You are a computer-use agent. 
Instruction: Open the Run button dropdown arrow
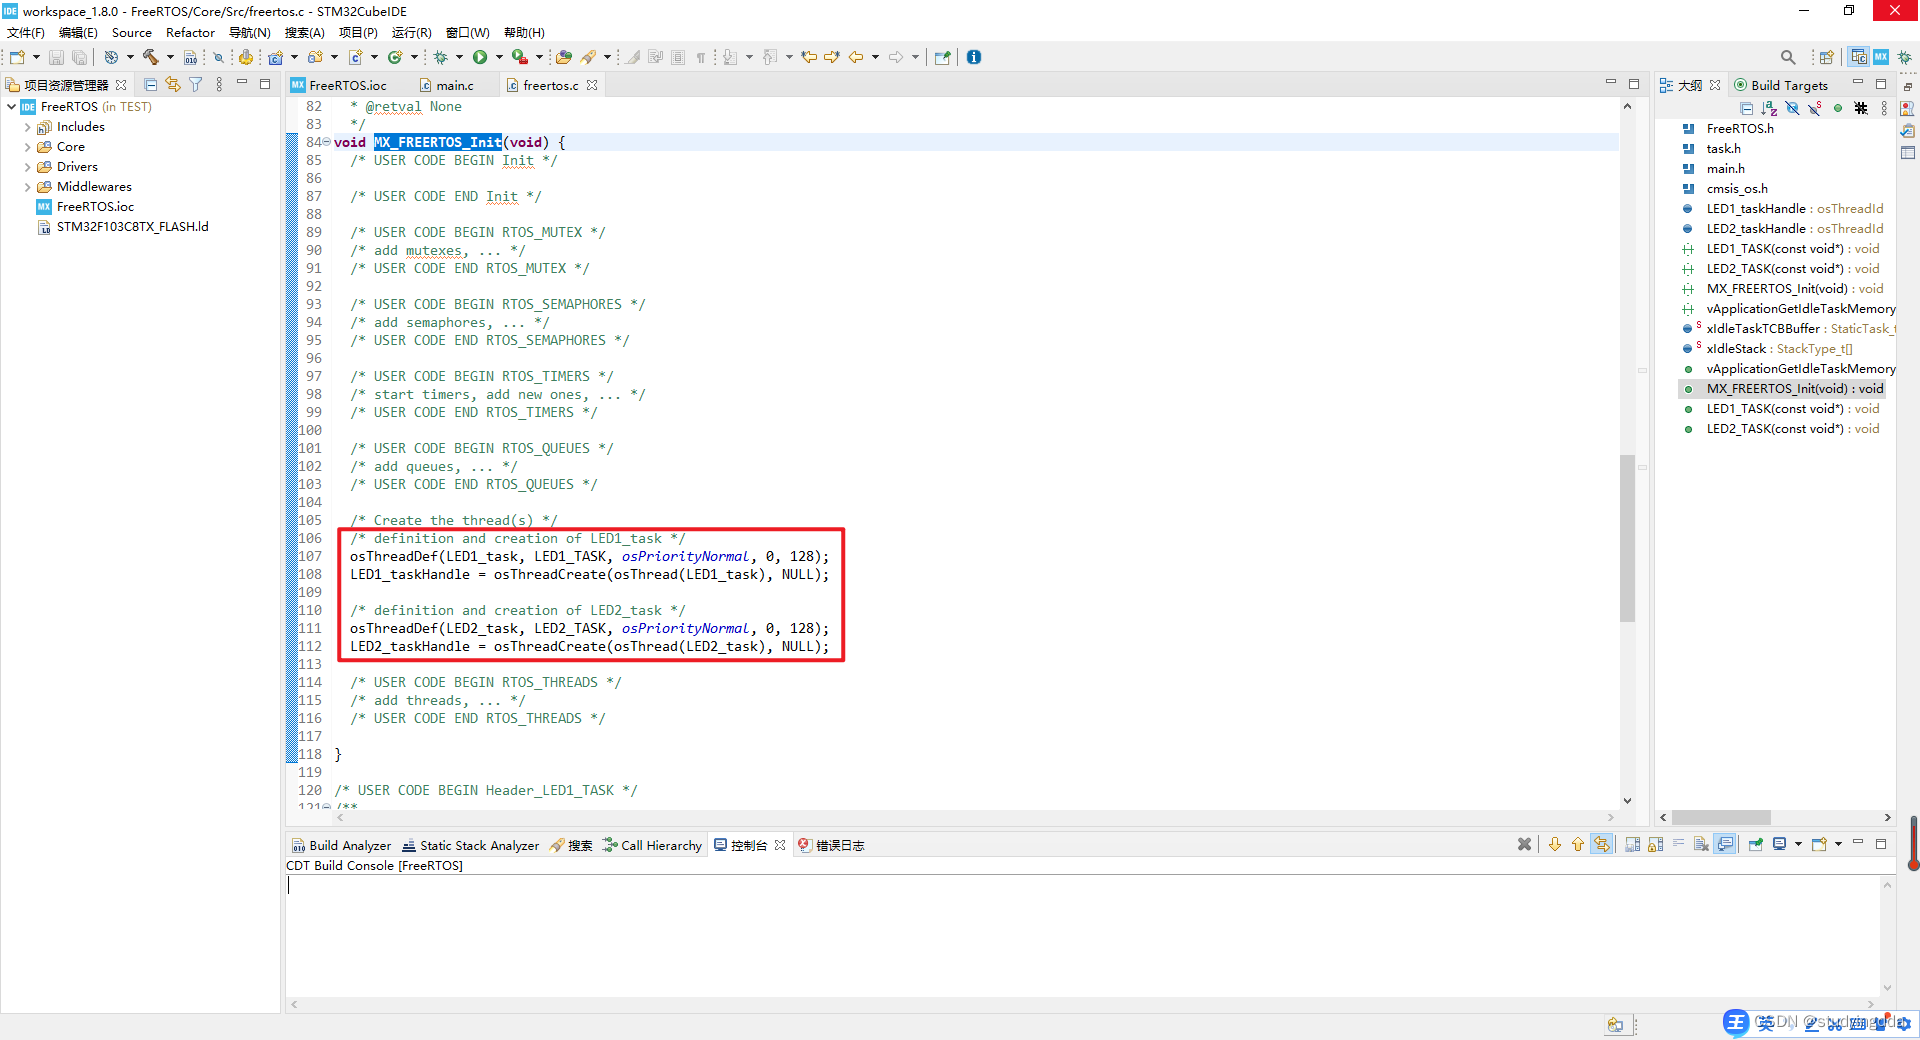click(500, 57)
